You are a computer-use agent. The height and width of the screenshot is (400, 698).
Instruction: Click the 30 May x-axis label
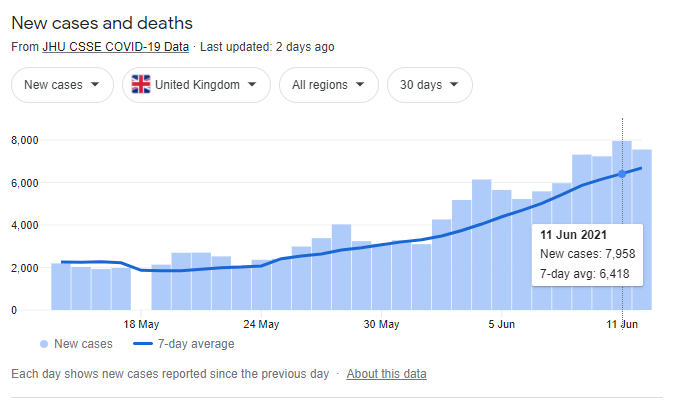[381, 324]
